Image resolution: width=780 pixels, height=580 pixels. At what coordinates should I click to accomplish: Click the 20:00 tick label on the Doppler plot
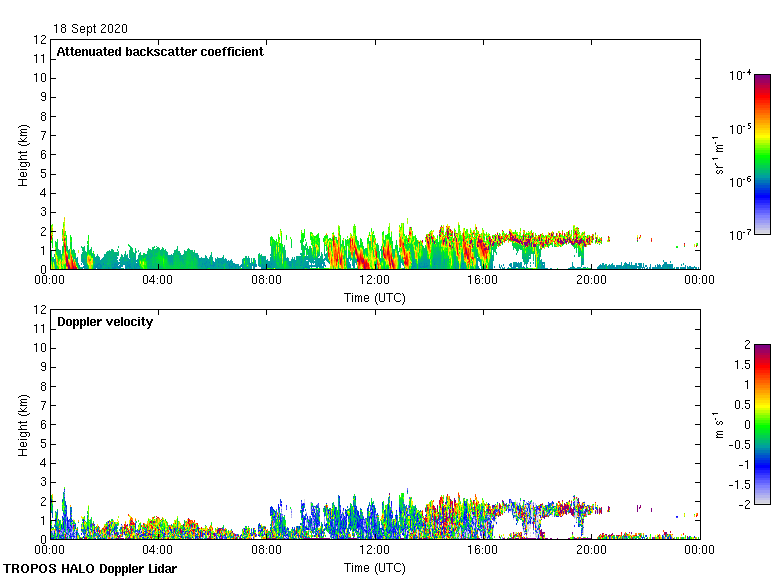pos(591,550)
